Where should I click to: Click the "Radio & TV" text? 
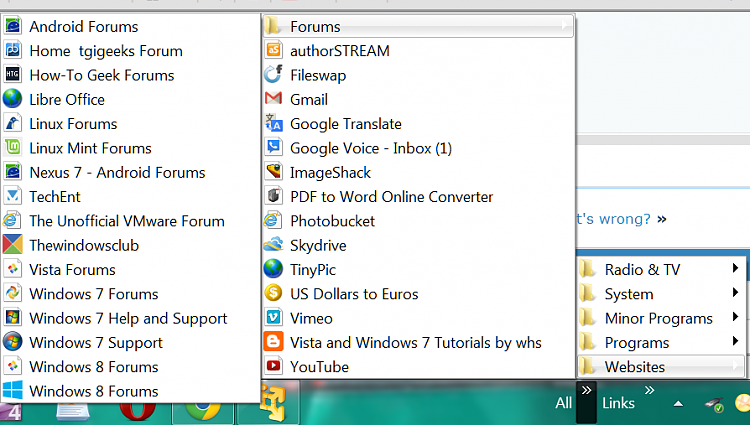pyautogui.click(x=642, y=270)
